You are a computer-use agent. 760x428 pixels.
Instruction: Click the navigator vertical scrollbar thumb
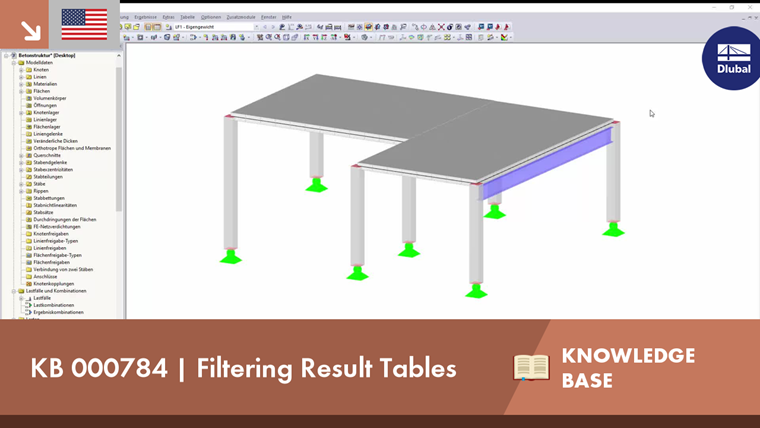pos(119,139)
